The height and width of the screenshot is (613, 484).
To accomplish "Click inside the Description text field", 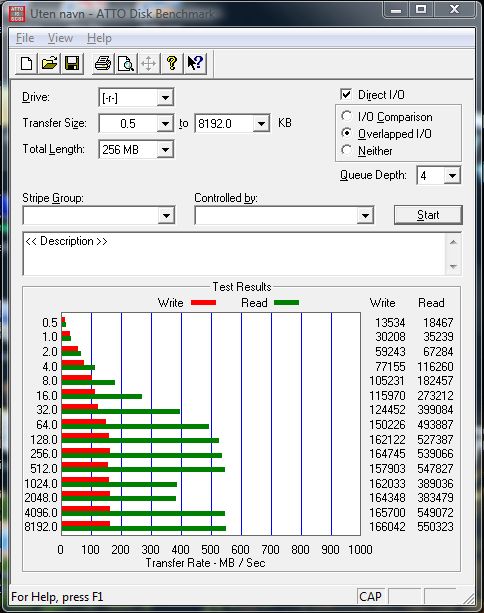I will (235, 254).
